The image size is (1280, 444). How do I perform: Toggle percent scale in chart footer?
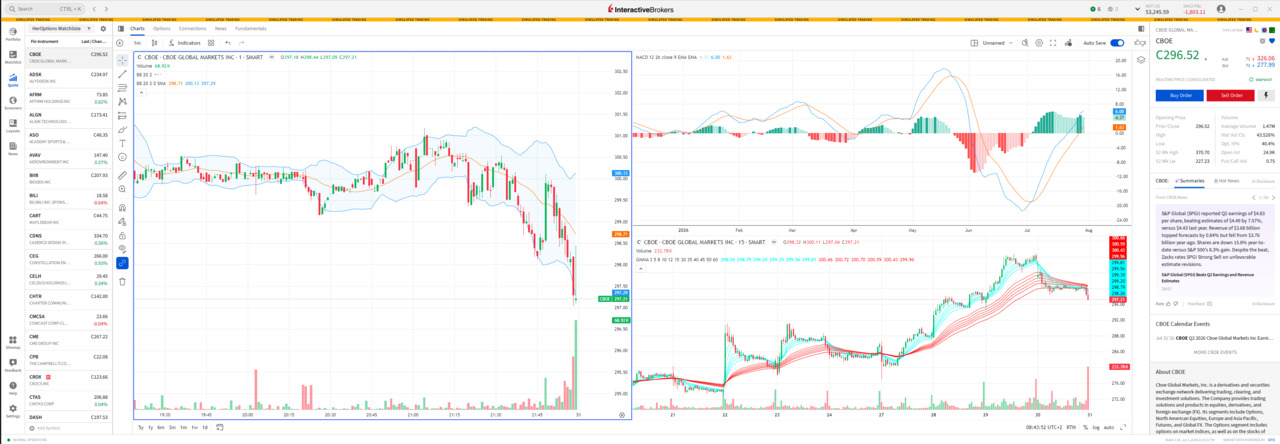coord(1086,428)
